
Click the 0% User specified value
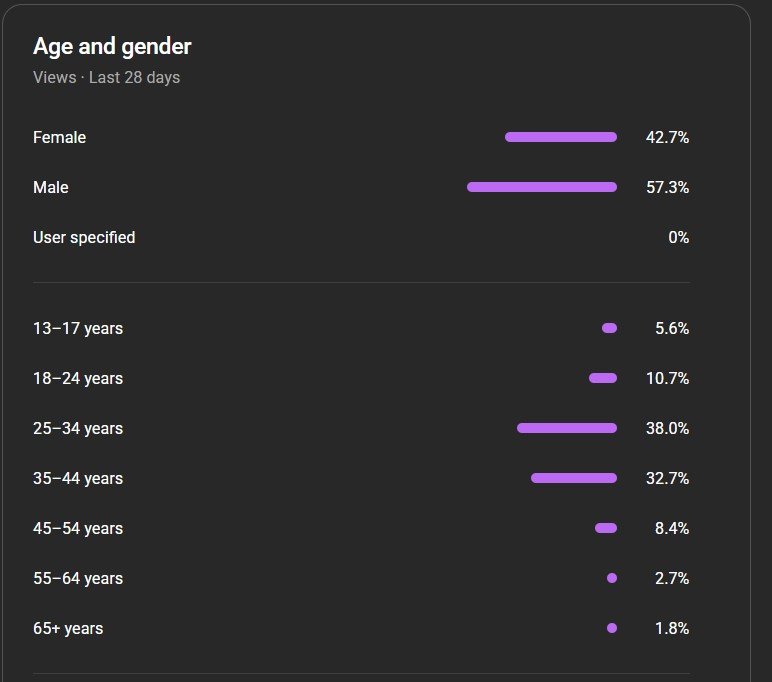click(x=678, y=238)
